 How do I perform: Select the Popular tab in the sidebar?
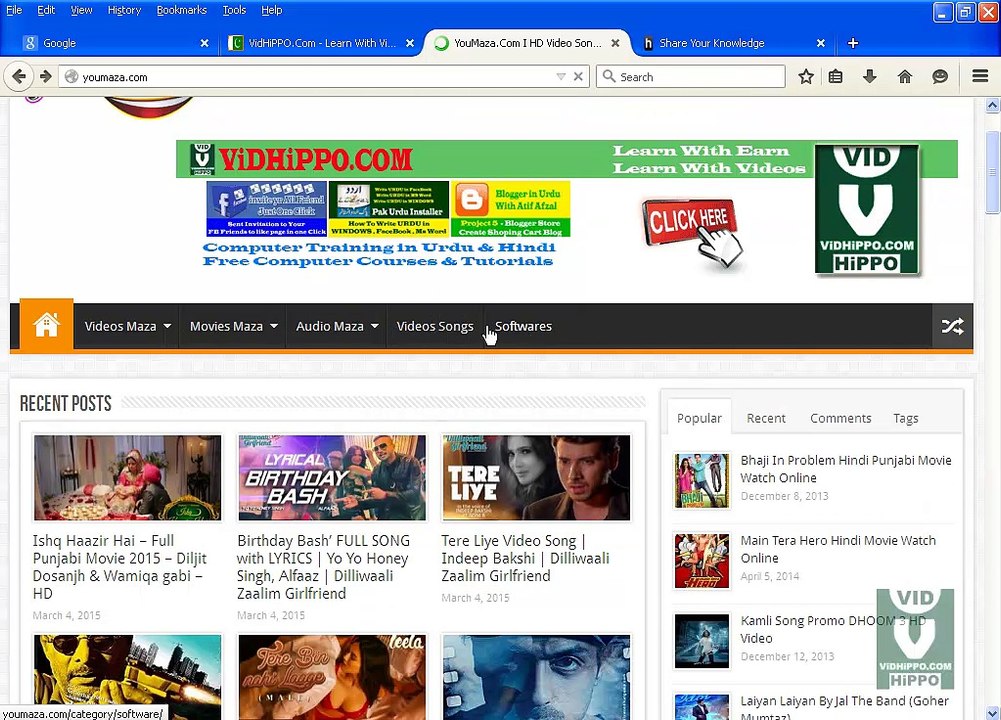(x=699, y=418)
